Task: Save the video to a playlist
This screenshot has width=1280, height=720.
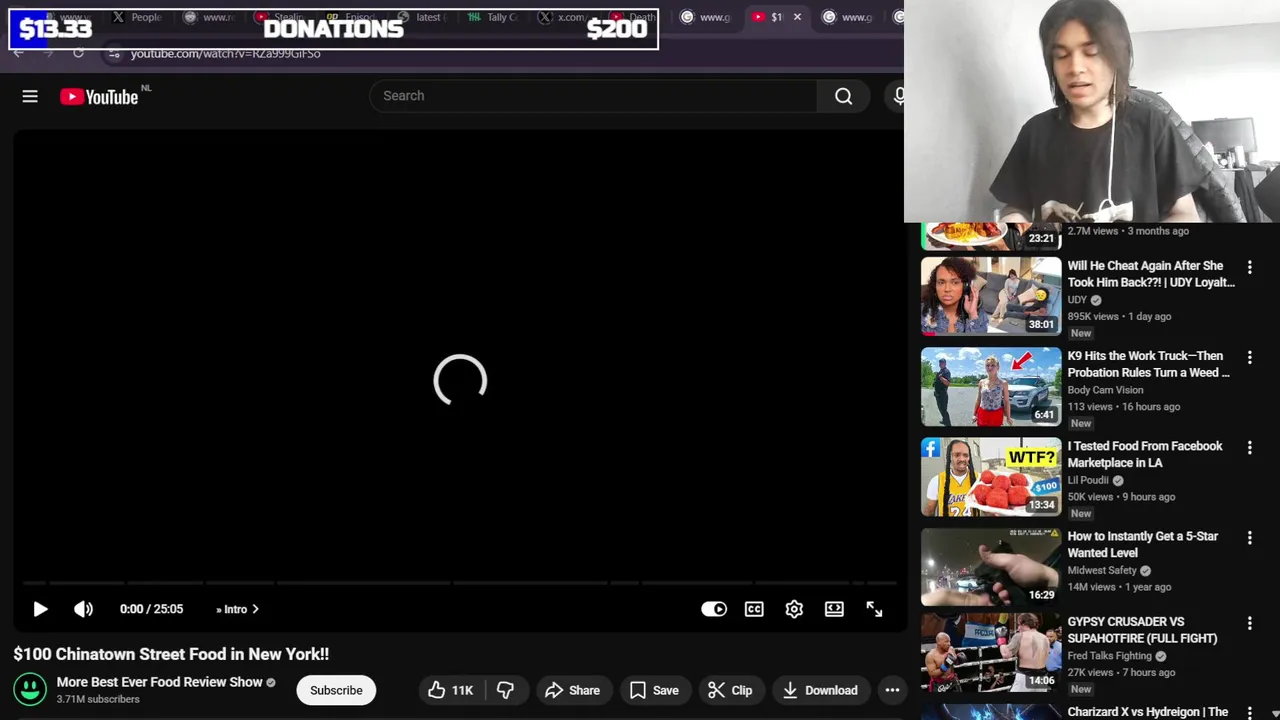Action: (x=654, y=690)
